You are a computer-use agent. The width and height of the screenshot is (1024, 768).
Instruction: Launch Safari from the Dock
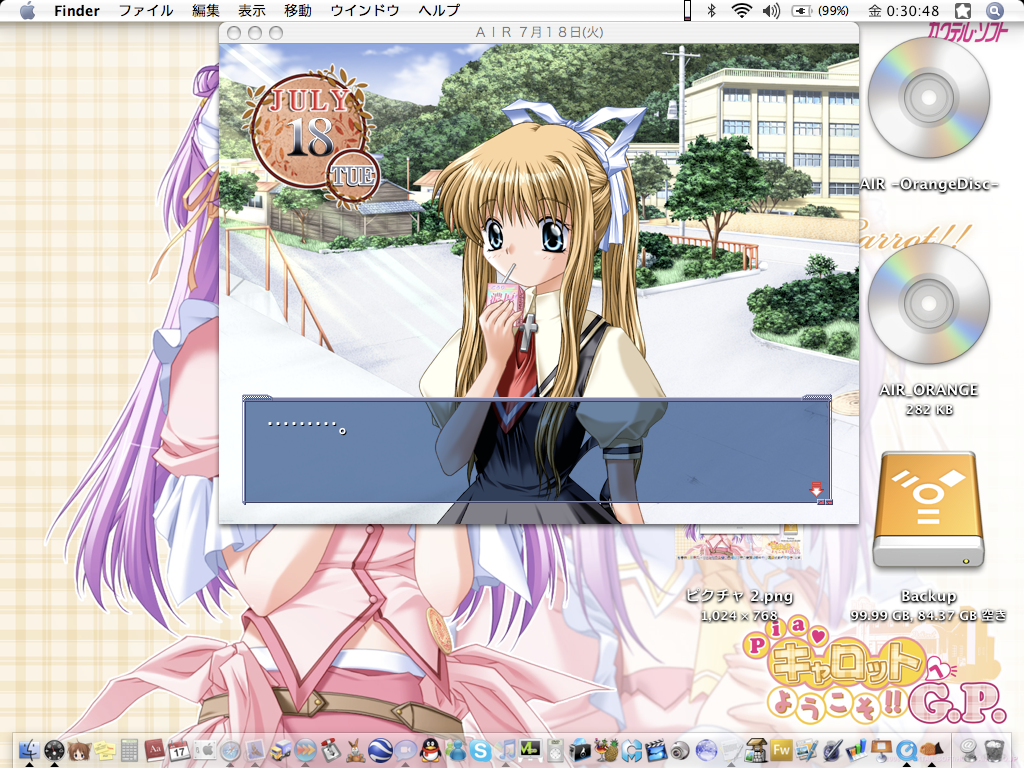tap(229, 750)
